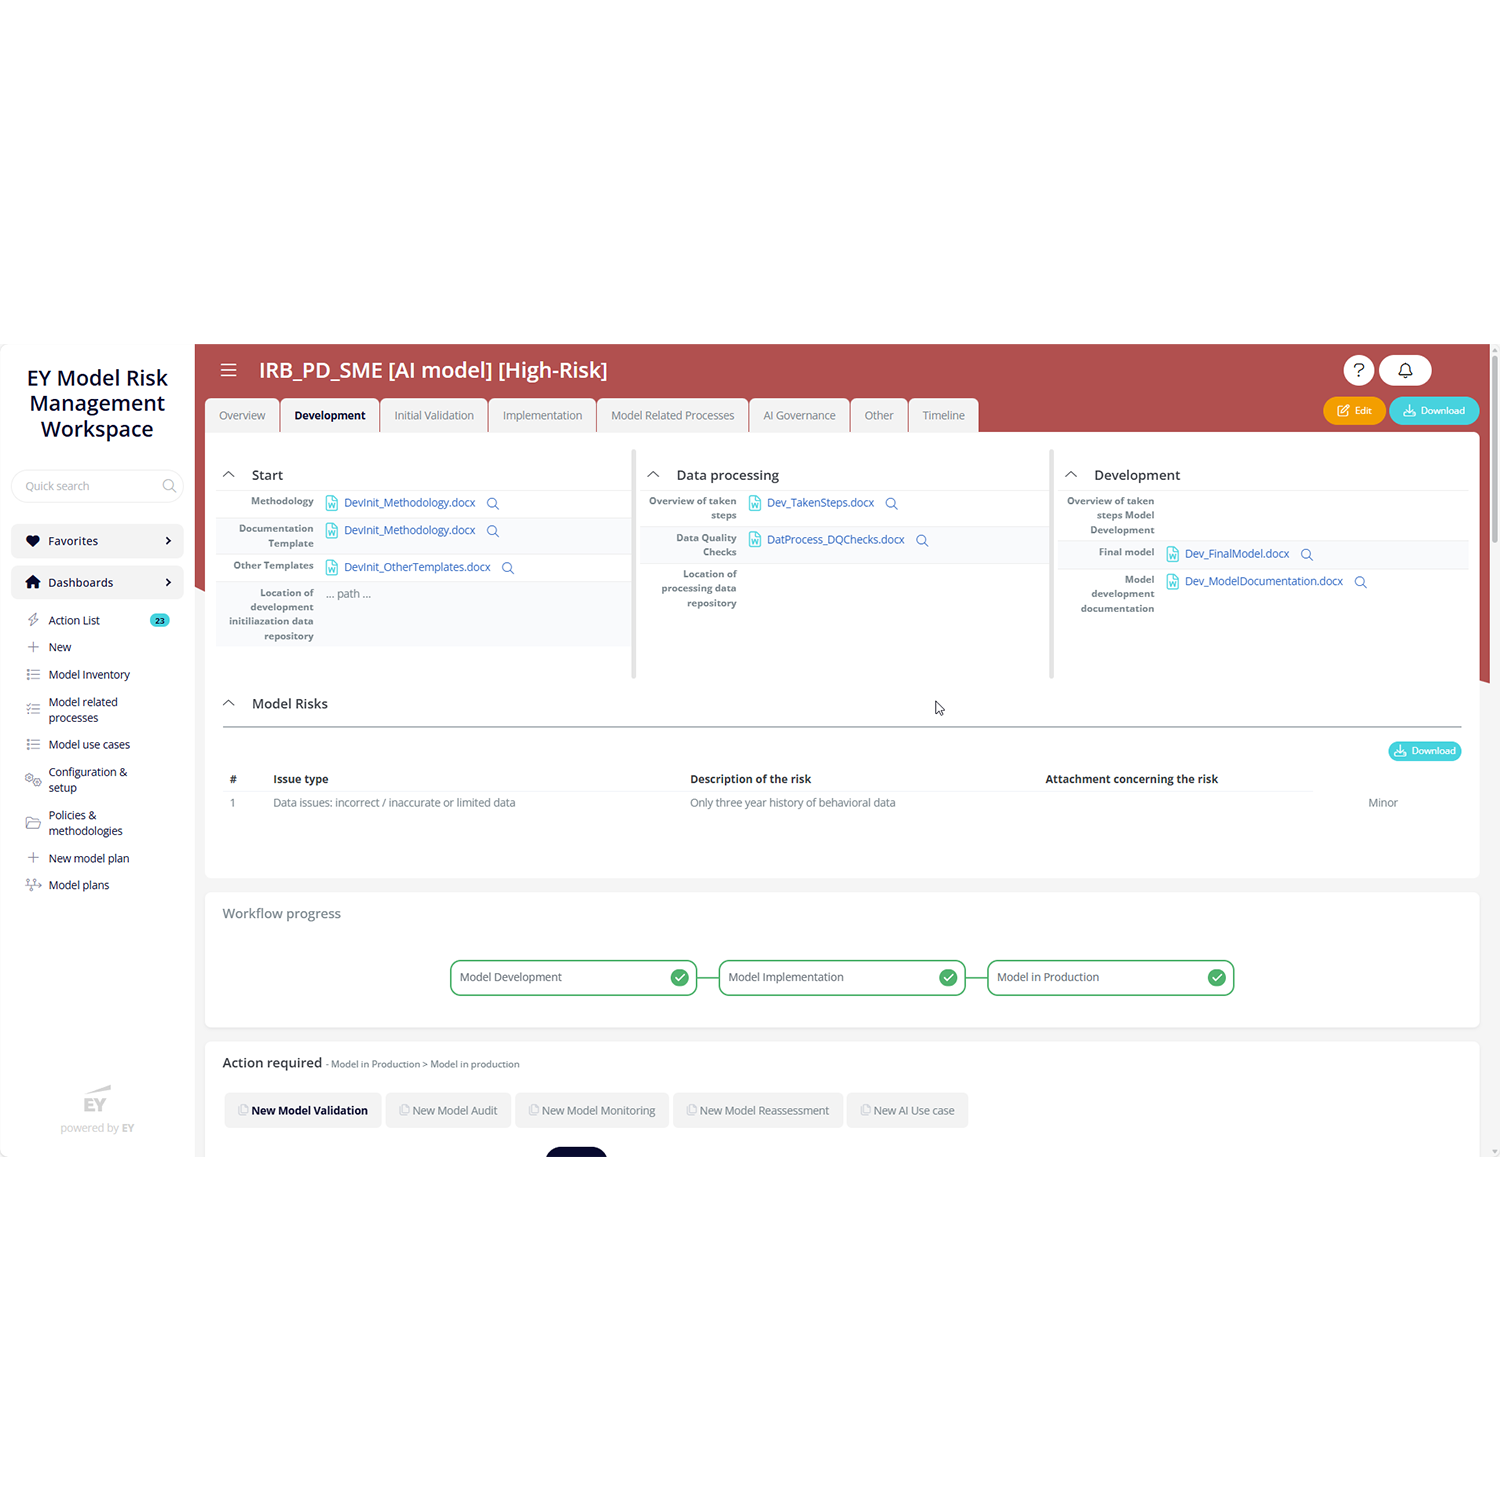Image resolution: width=1500 pixels, height=1500 pixels.
Task: Preview Dev_FinalModel.docx with magnifier icon
Action: pyautogui.click(x=1306, y=555)
